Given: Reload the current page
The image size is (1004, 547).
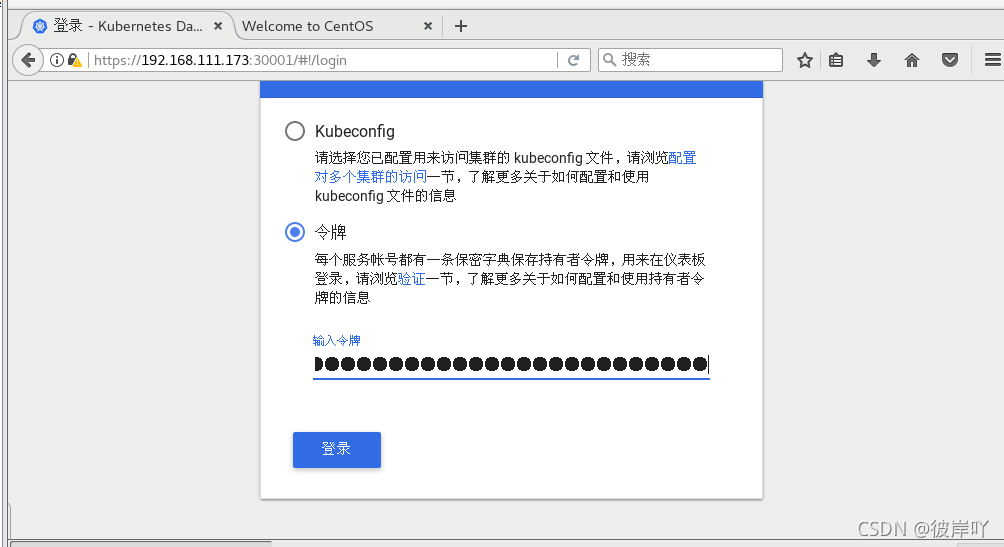Looking at the screenshot, I should 574,60.
